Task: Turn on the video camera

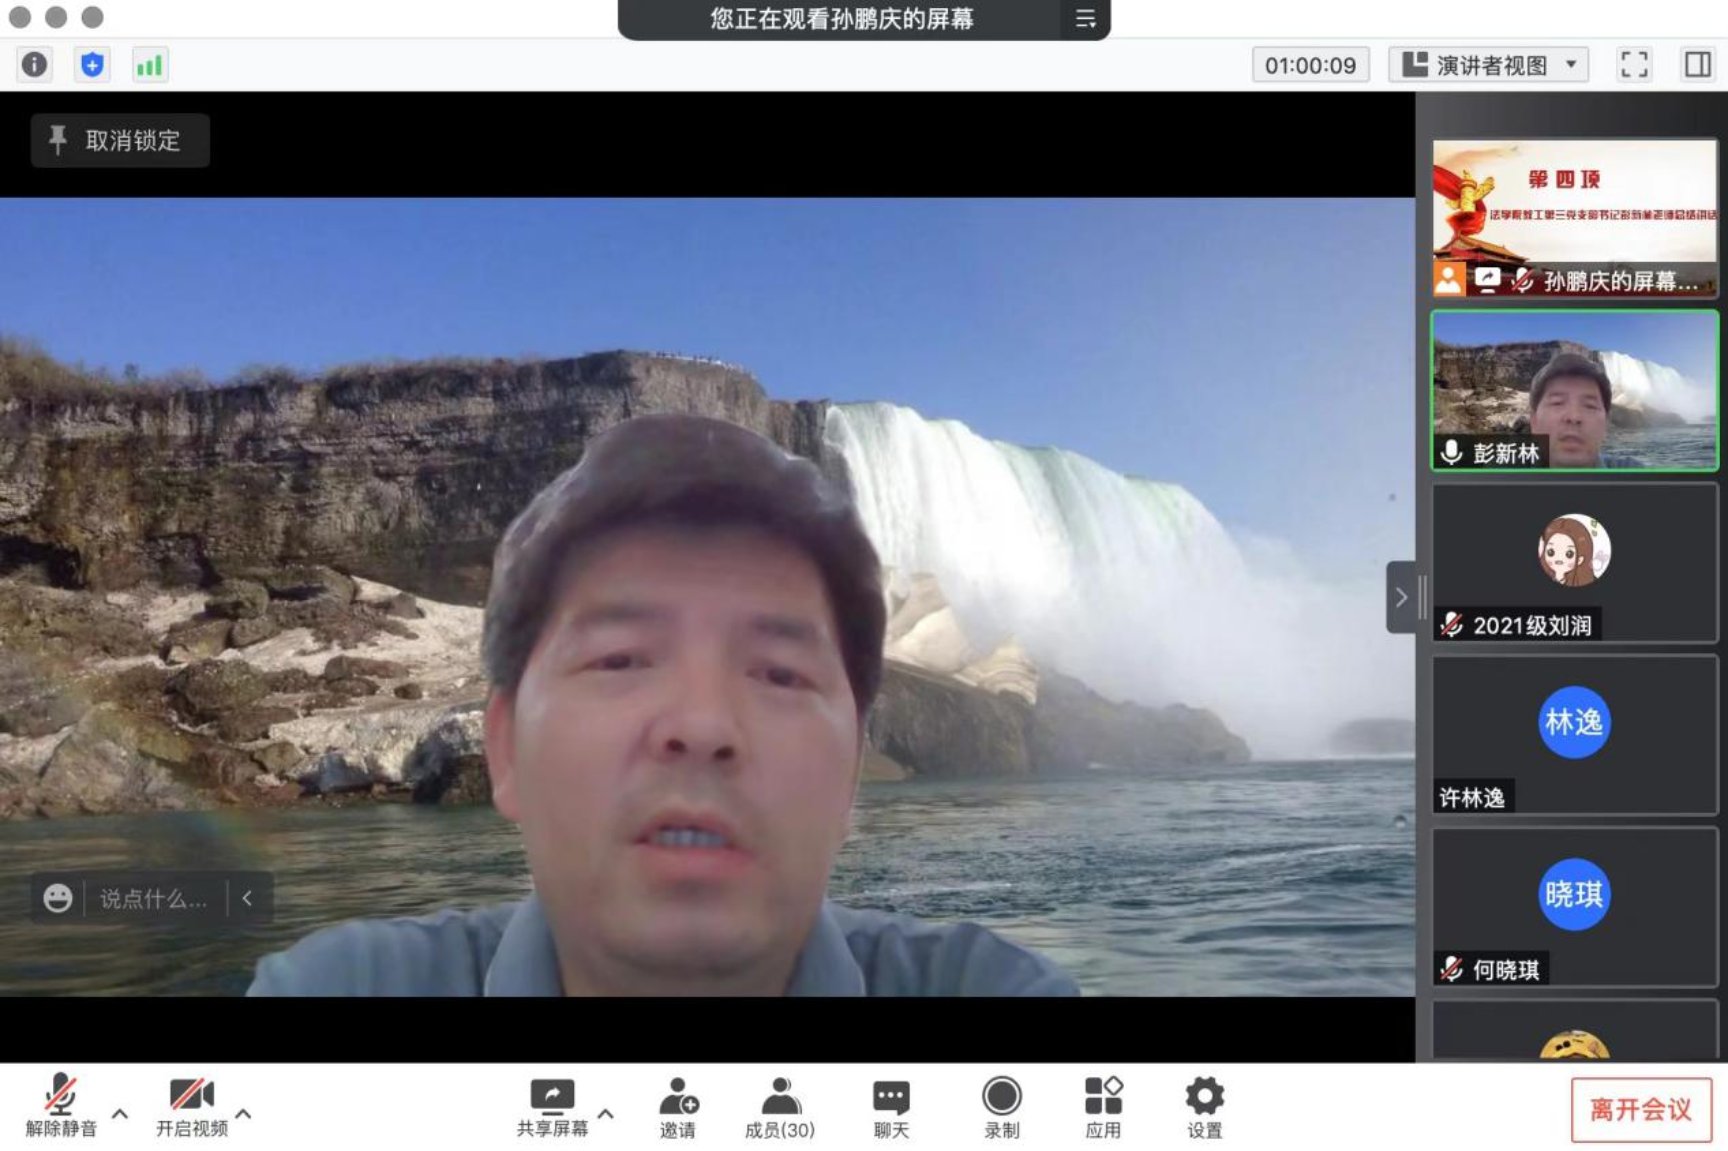Action: (192, 1106)
